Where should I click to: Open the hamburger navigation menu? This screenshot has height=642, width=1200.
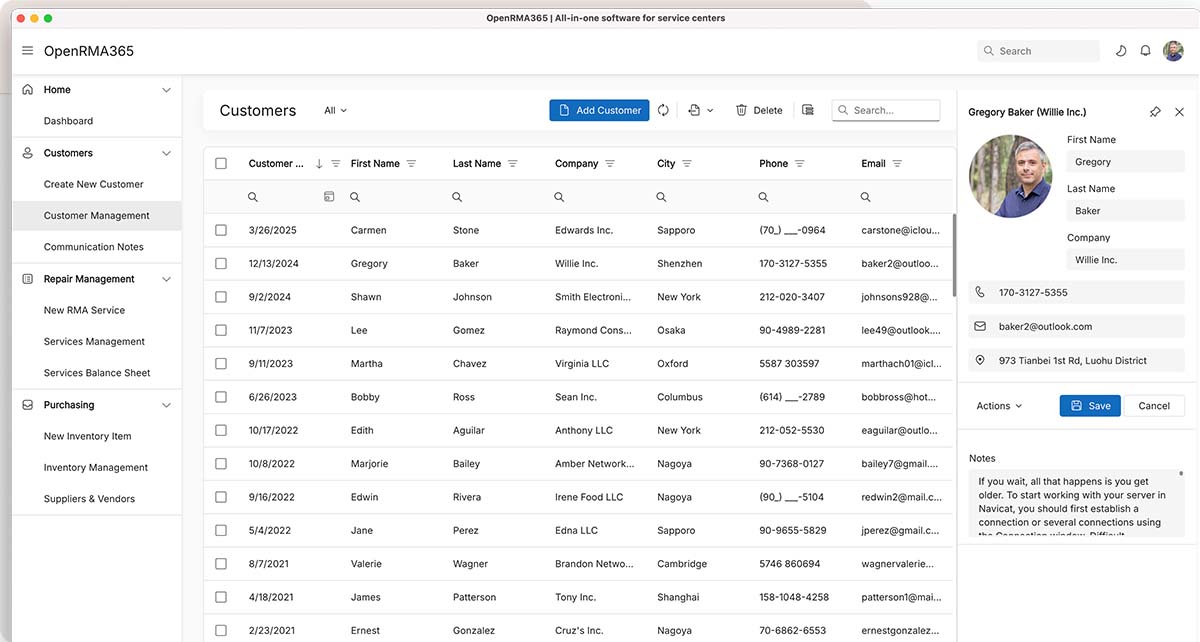coord(27,51)
